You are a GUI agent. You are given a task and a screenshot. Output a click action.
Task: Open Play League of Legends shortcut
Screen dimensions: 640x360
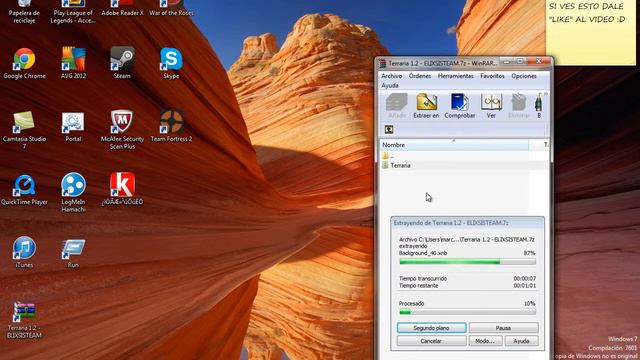pos(73,11)
